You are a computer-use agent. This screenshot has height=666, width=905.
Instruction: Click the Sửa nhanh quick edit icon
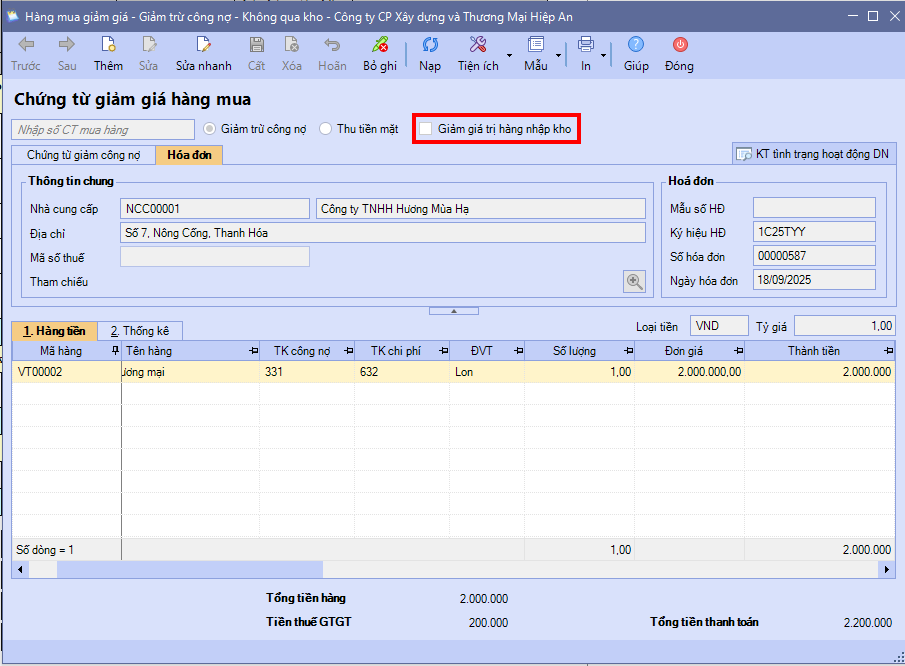[x=203, y=45]
